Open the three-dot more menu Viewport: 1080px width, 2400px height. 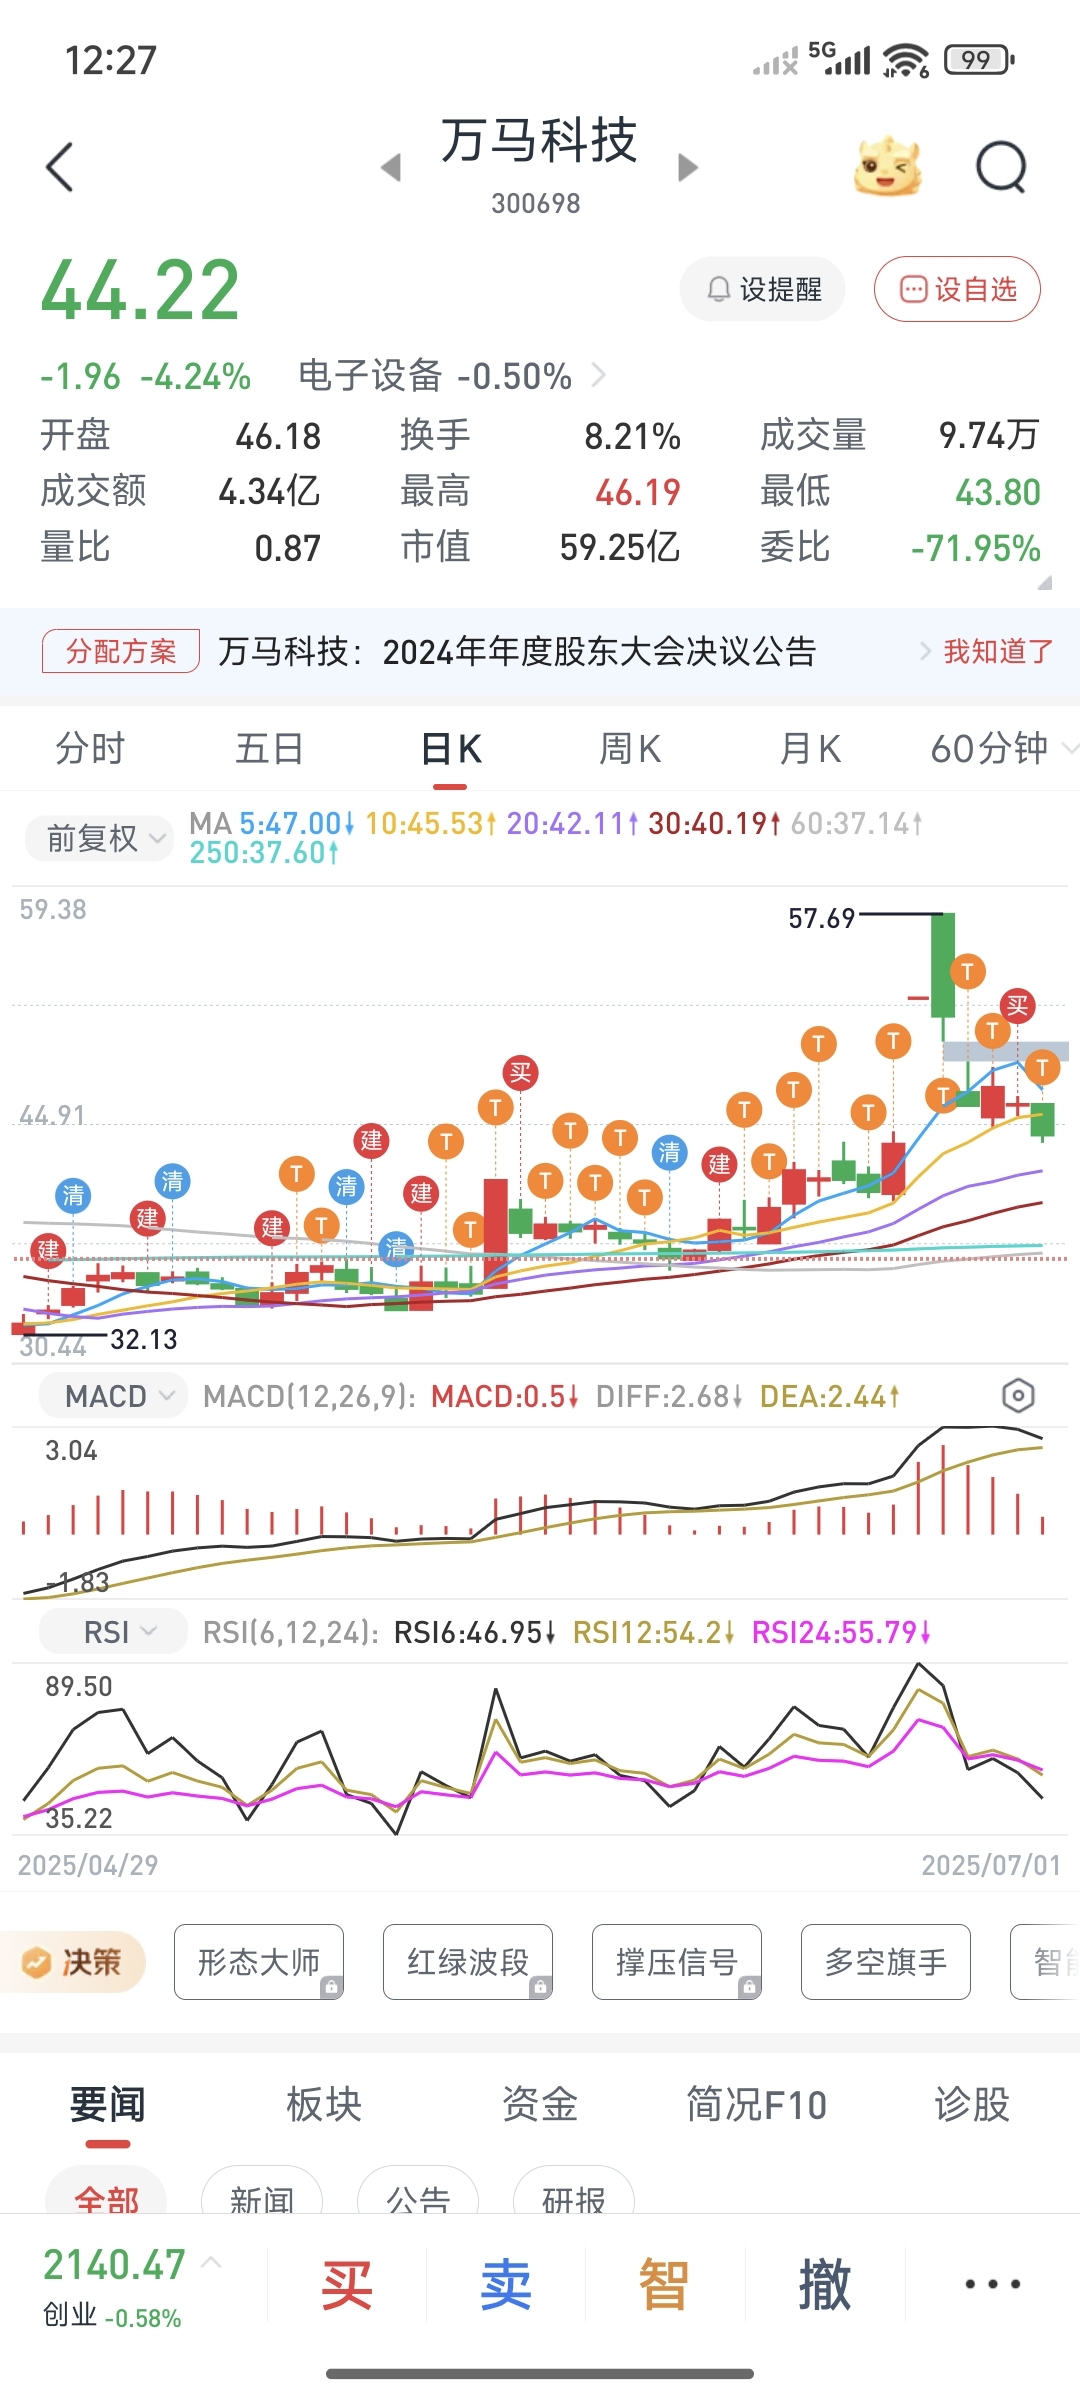(992, 2284)
